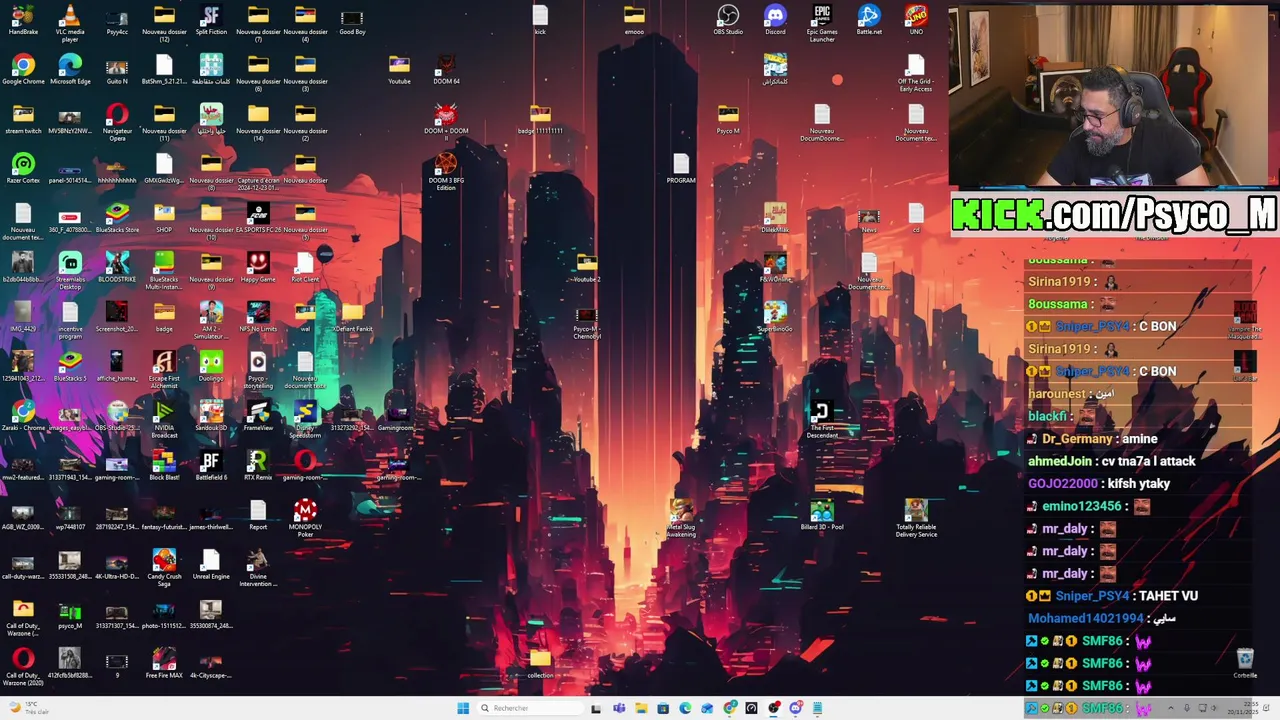Select the Divine Intervention shortcut
This screenshot has height=720, width=1280.
pyautogui.click(x=258, y=568)
